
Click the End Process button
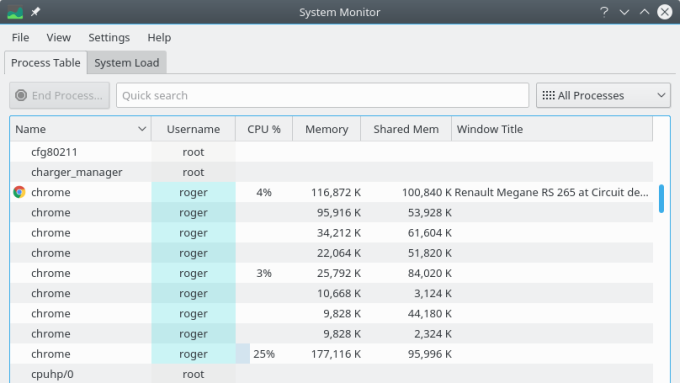(59, 95)
